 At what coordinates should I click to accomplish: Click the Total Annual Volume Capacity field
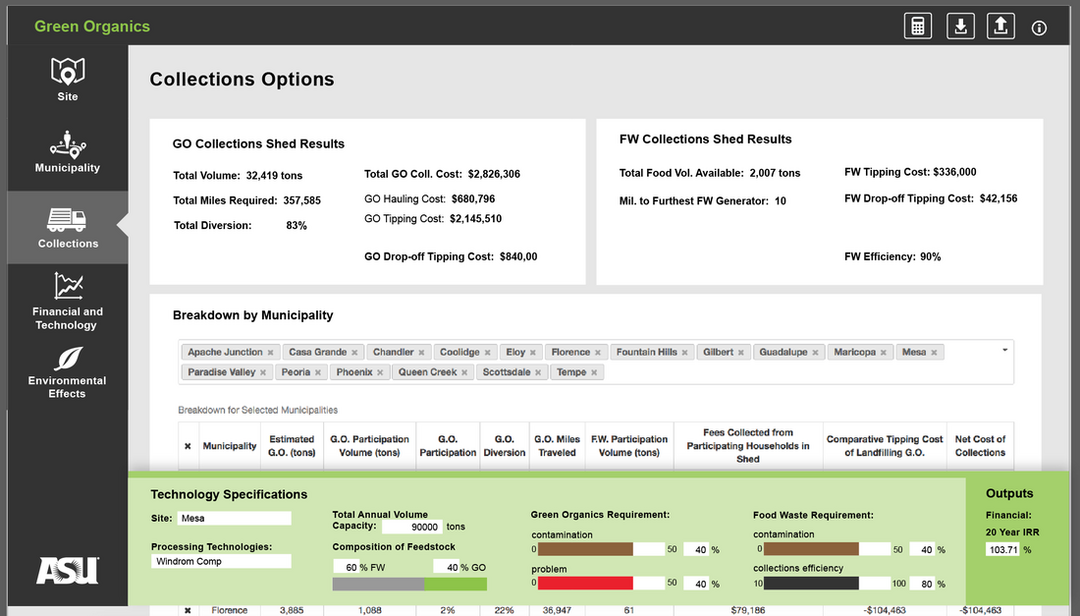point(411,527)
